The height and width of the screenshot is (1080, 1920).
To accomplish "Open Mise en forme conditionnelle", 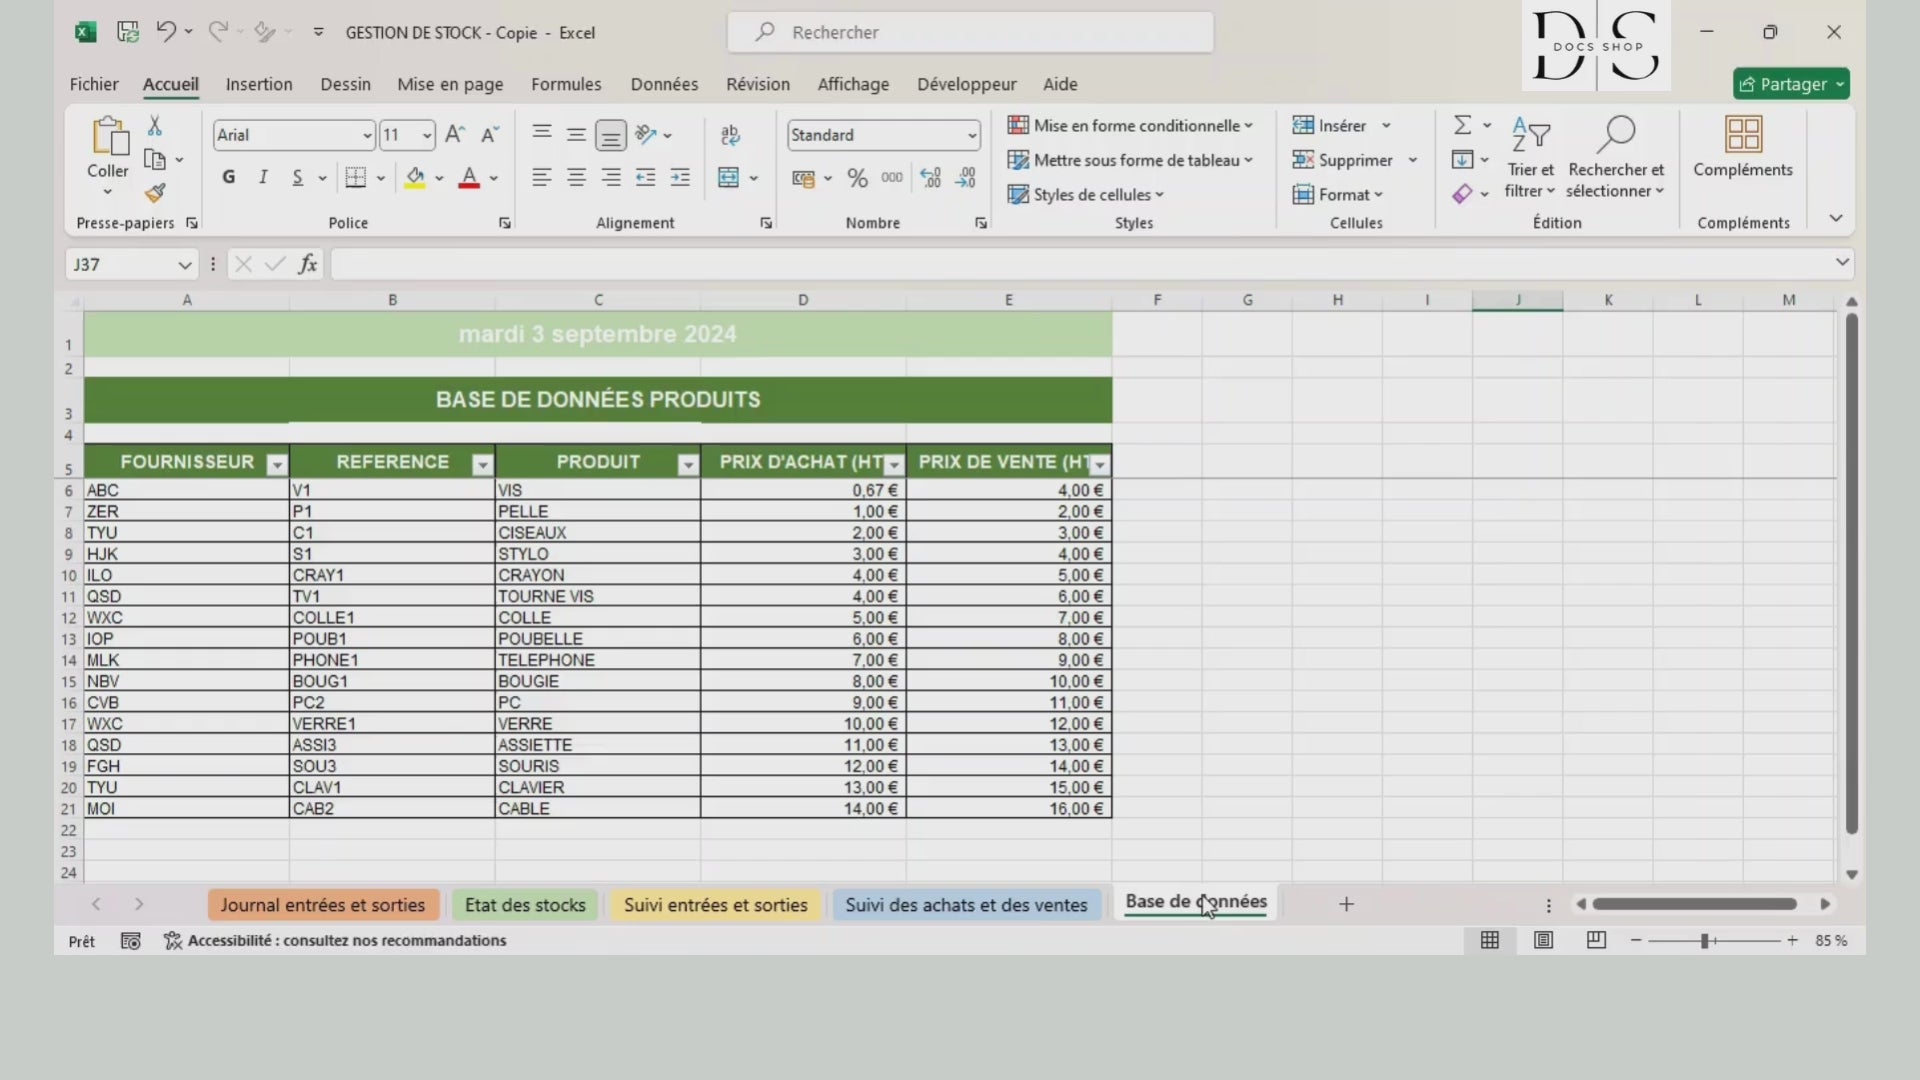I will pyautogui.click(x=1130, y=125).
